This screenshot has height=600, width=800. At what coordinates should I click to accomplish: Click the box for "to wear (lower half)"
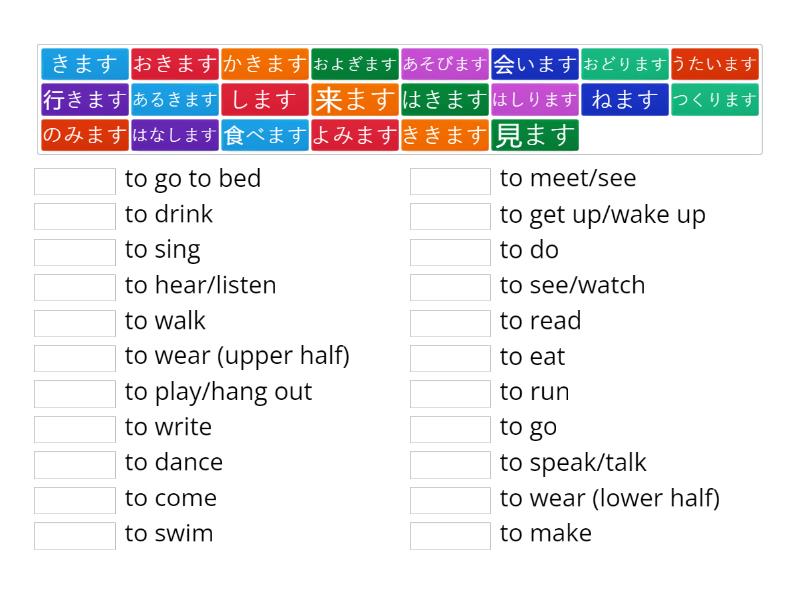point(450,500)
